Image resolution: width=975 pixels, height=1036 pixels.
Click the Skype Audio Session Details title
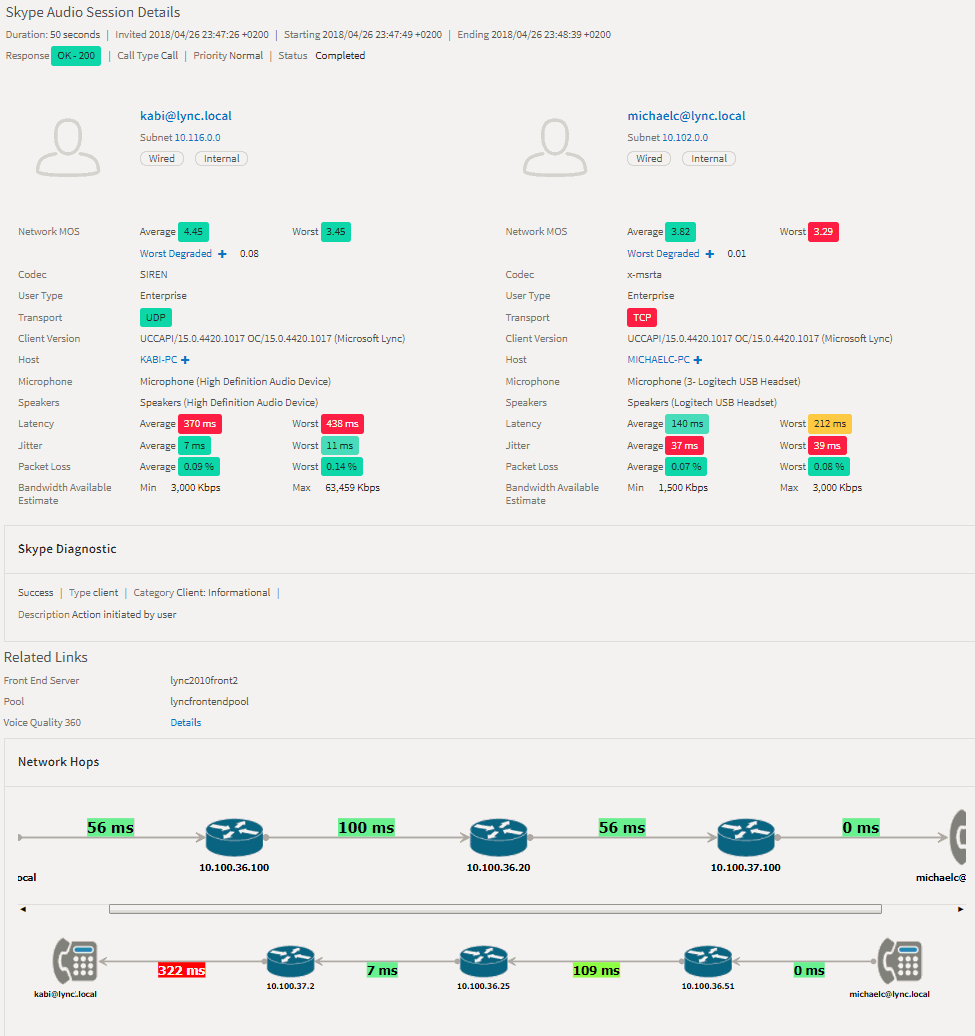pos(93,12)
